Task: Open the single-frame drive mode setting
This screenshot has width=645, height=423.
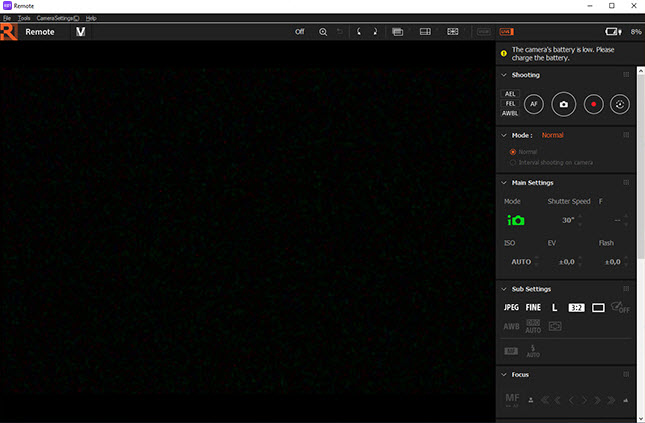Action: click(x=598, y=307)
